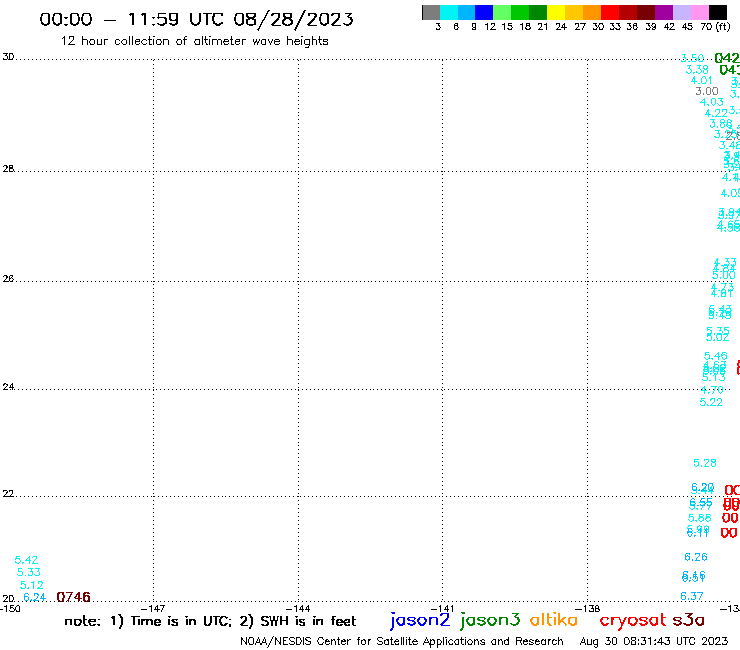
Task: Select the pink swatch in the color scale
Action: [699, 12]
